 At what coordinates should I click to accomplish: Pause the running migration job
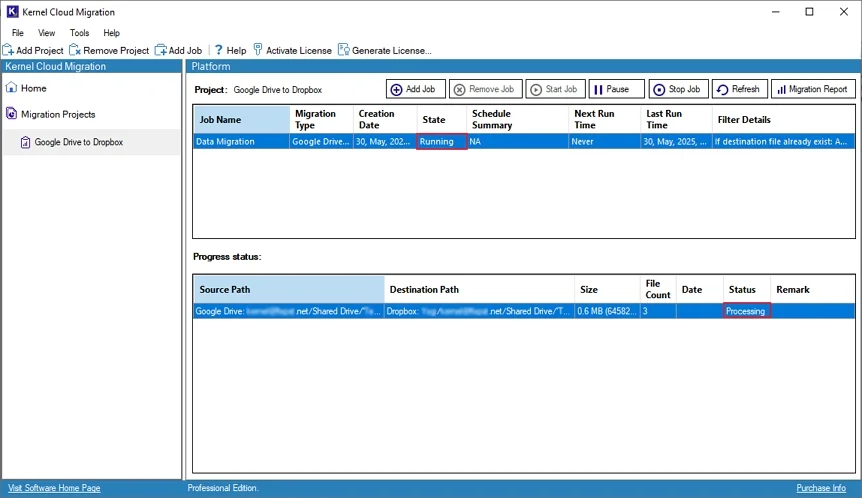[616, 89]
